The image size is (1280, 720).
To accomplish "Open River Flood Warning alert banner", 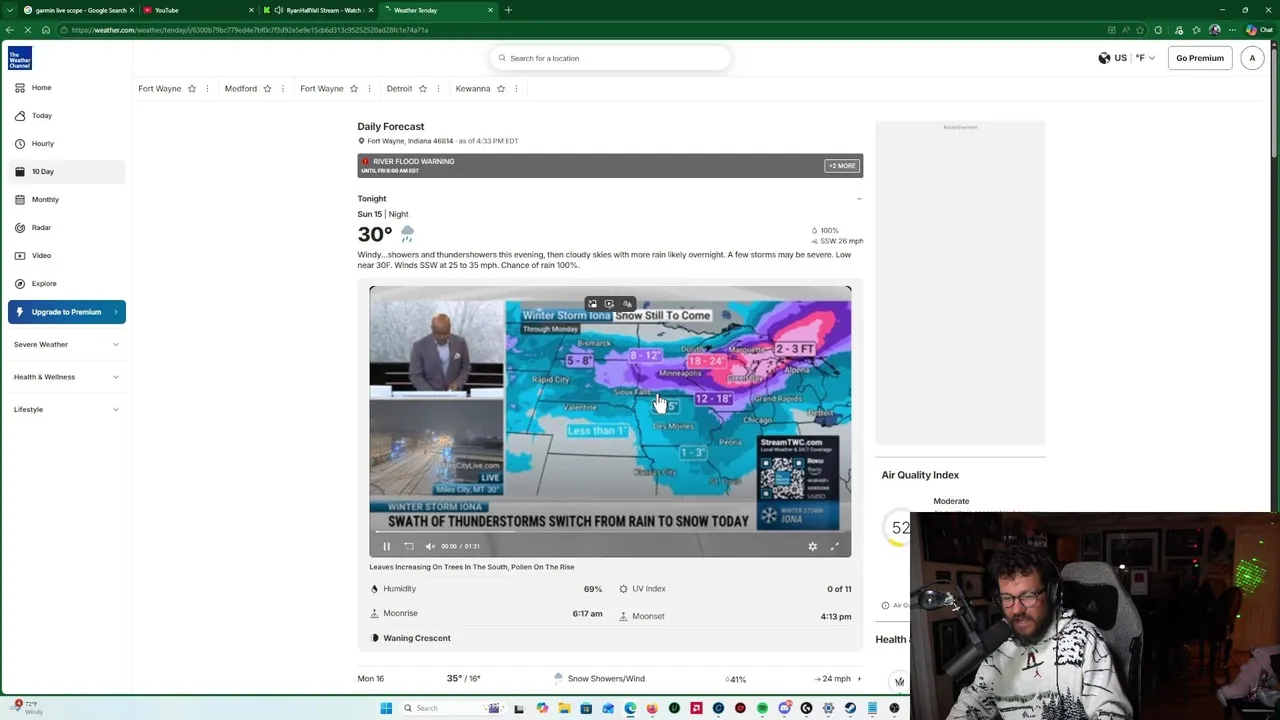I will (x=610, y=165).
